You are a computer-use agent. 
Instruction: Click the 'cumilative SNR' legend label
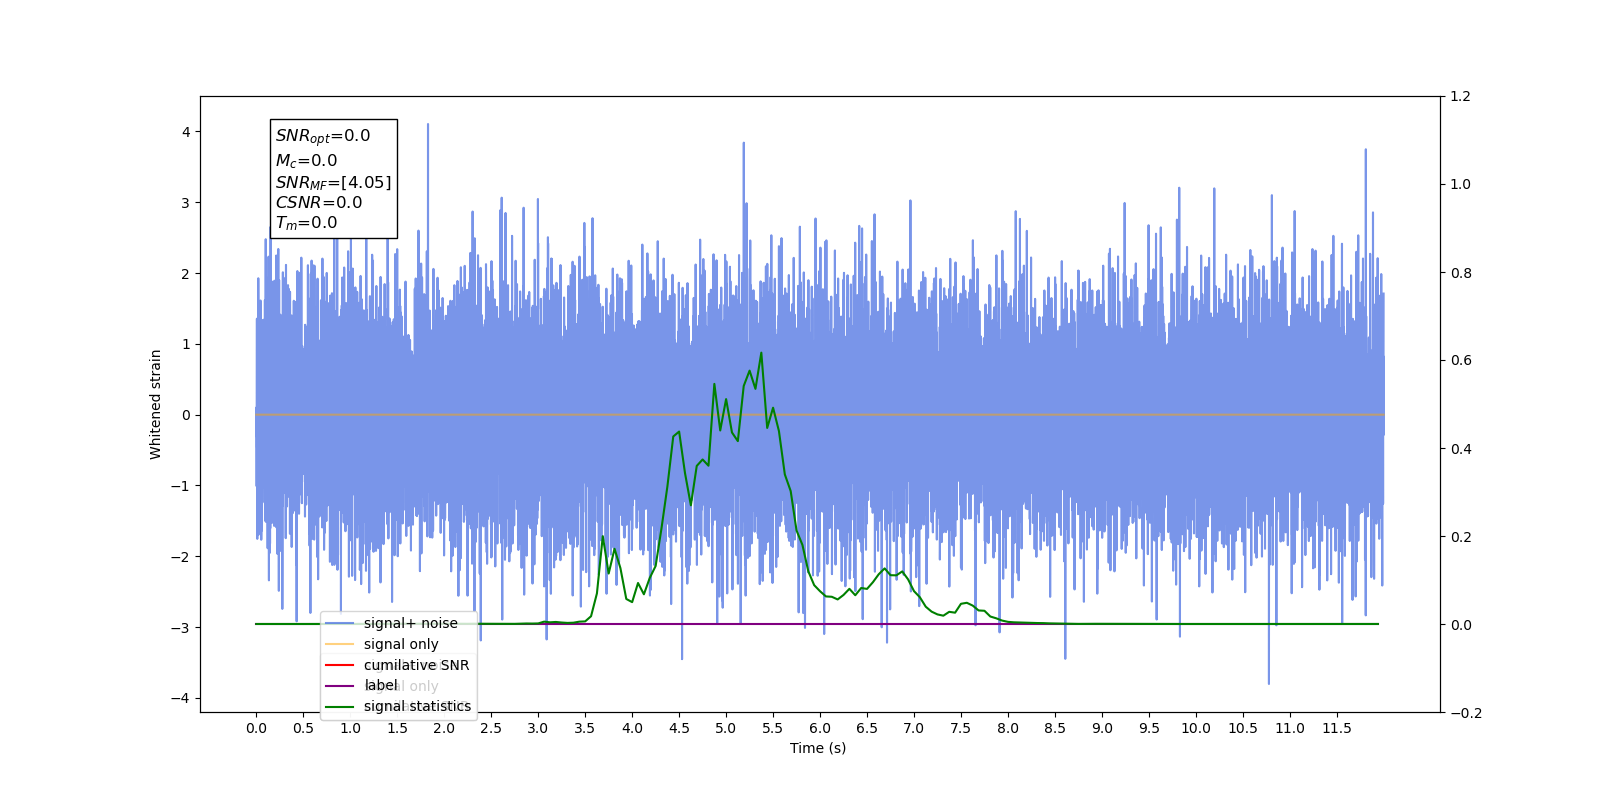(x=416, y=665)
